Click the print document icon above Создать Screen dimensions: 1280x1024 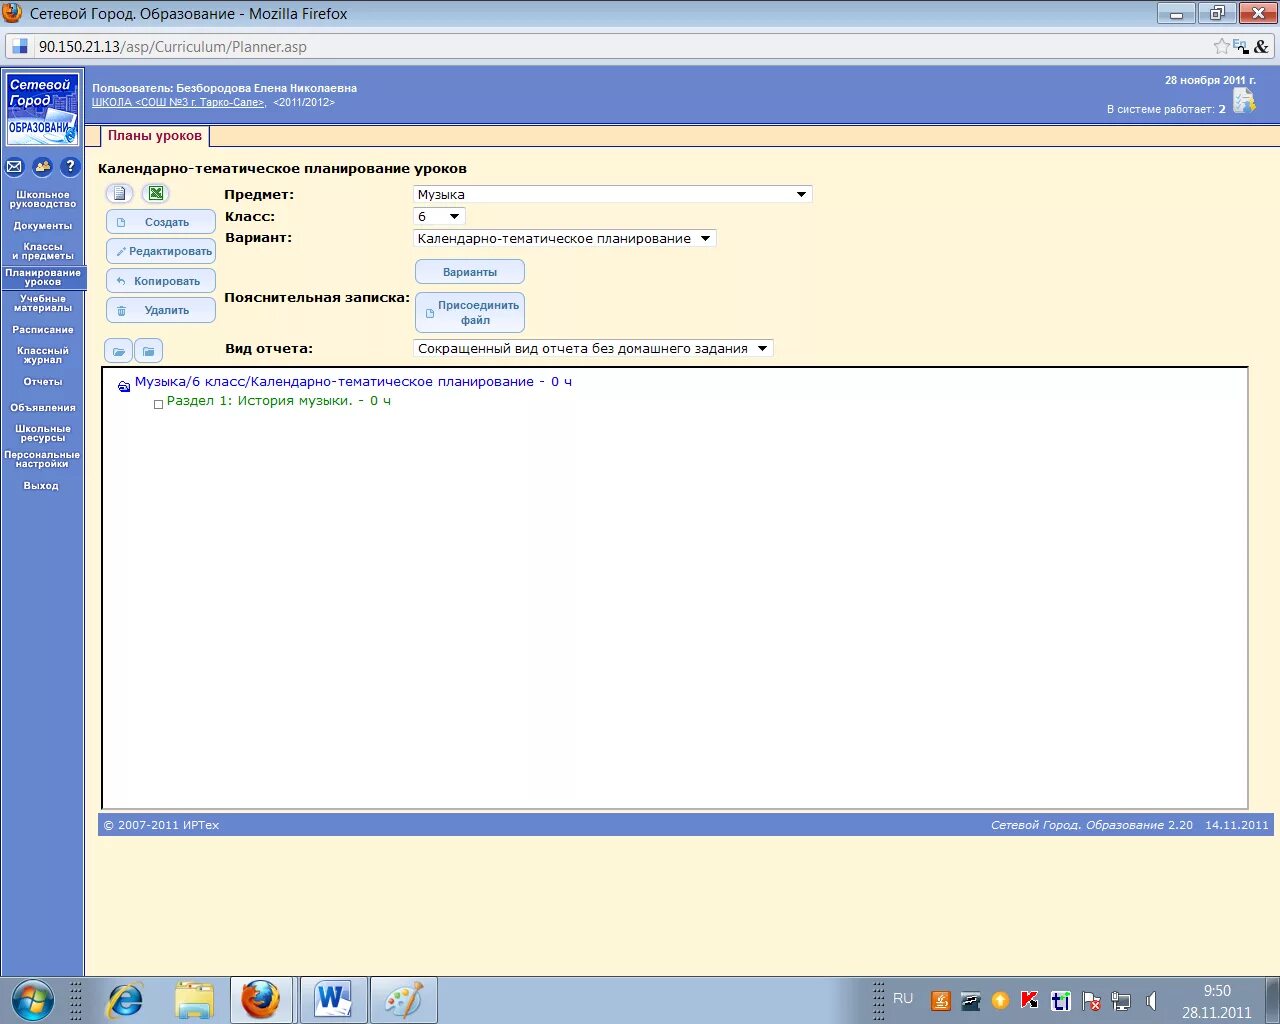click(x=120, y=194)
